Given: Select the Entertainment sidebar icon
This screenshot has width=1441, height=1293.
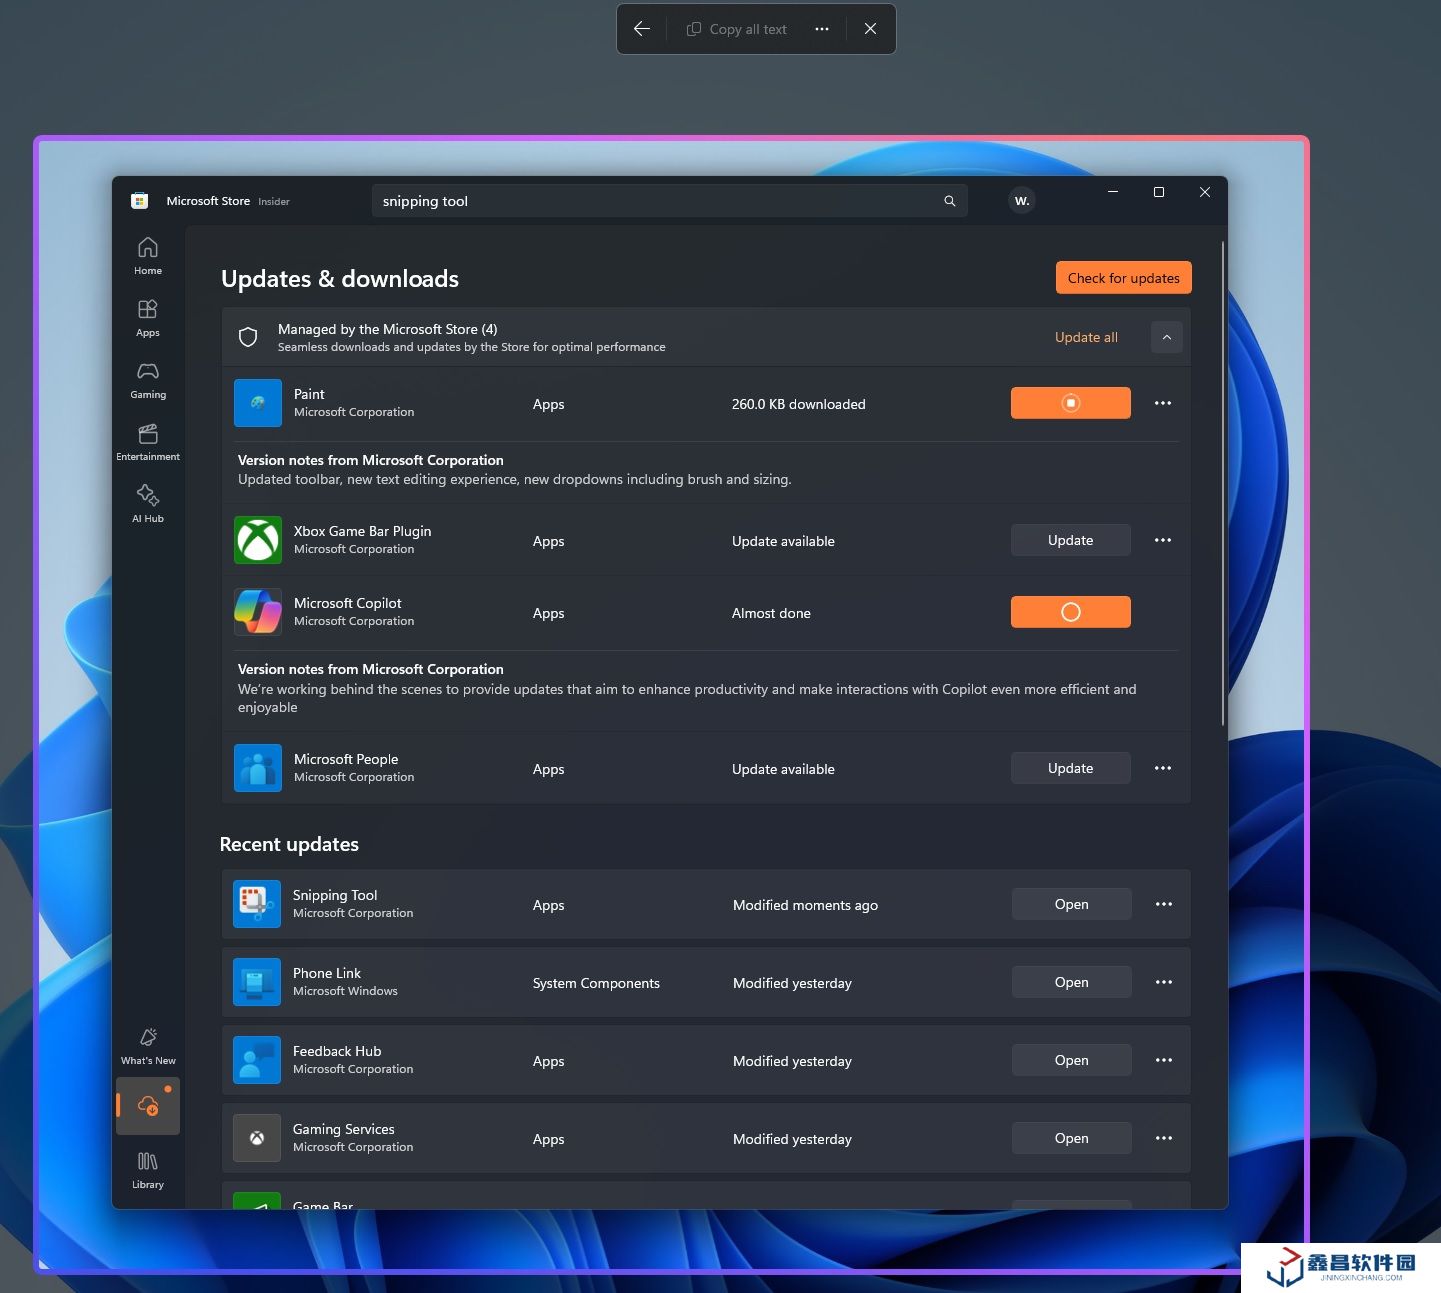Looking at the screenshot, I should [148, 441].
